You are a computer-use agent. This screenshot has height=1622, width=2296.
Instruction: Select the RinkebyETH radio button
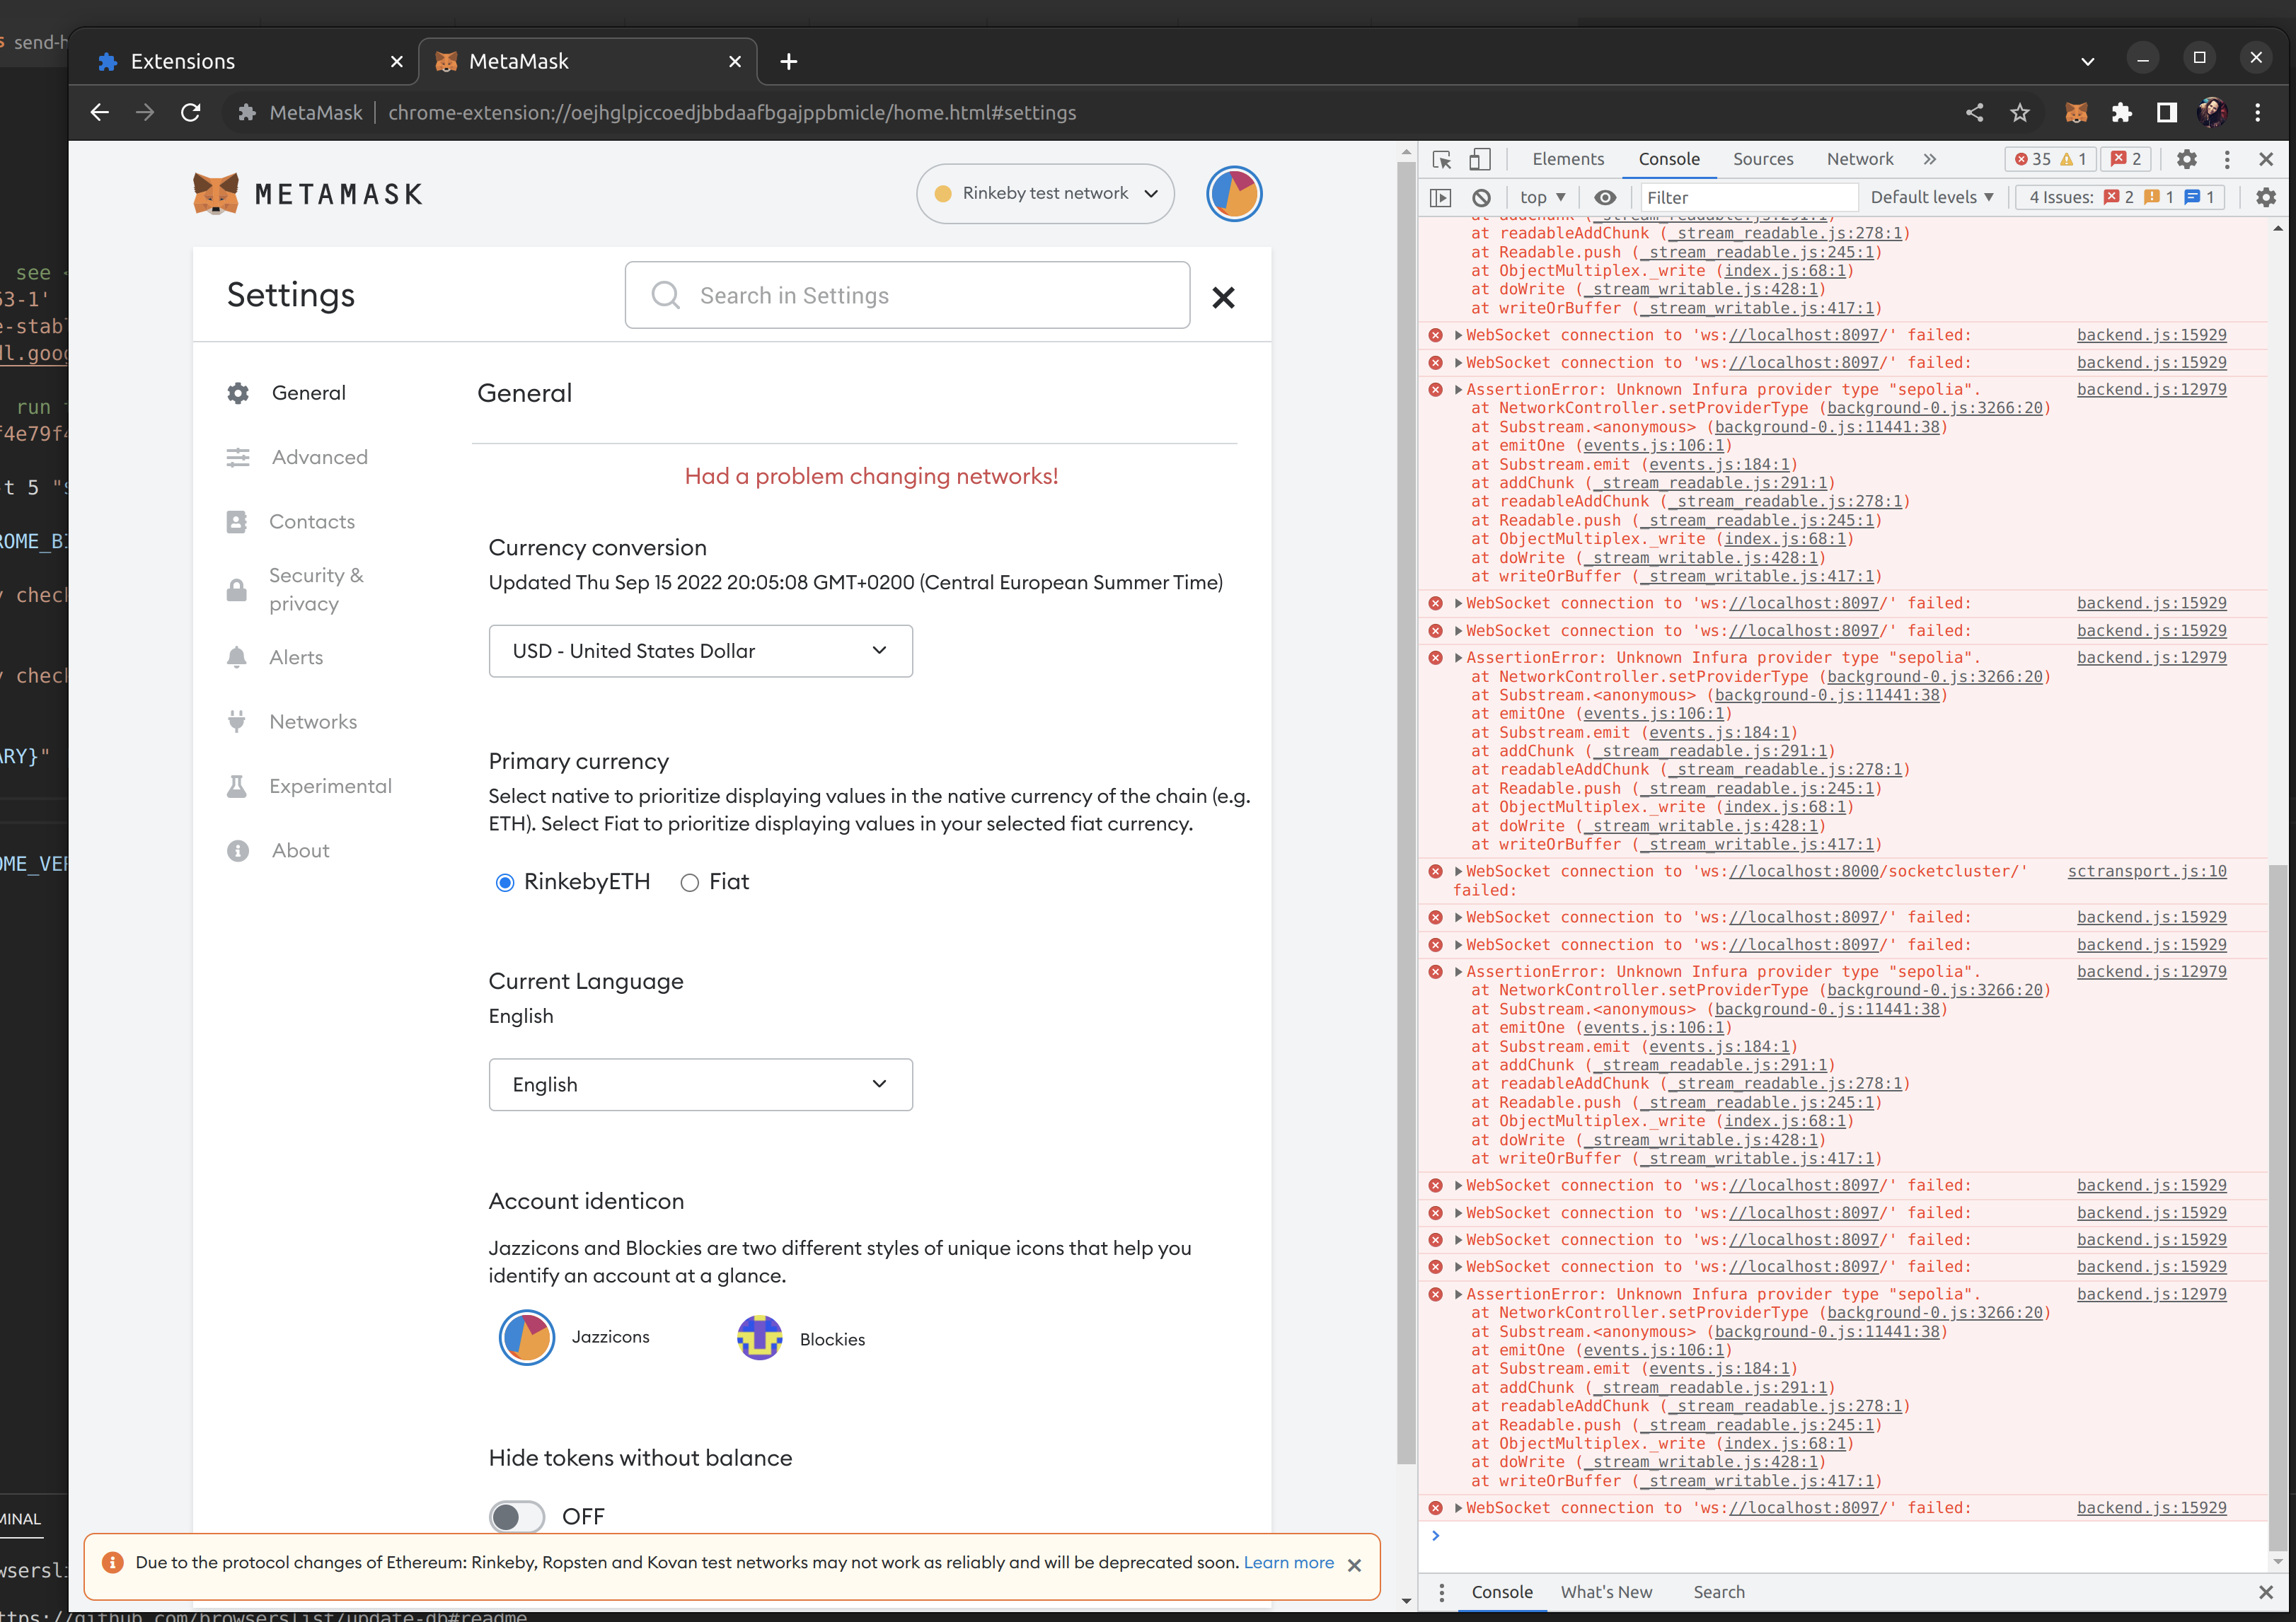[505, 882]
